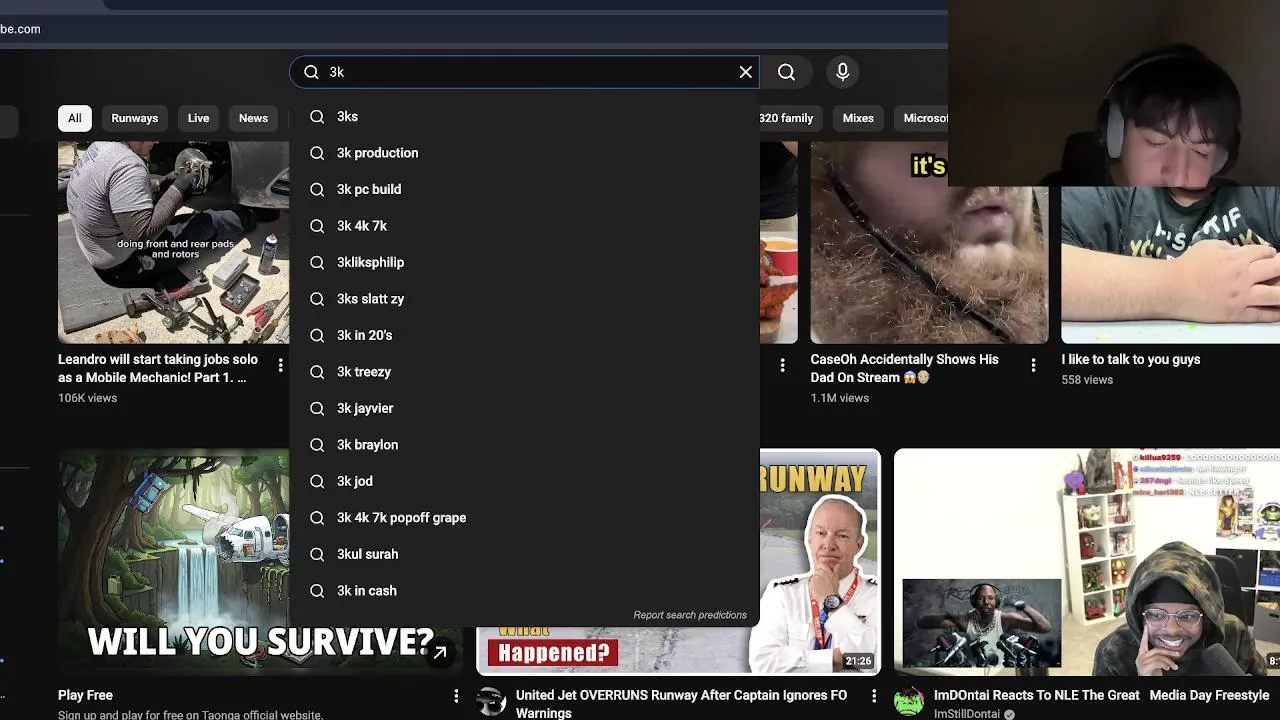Screen dimensions: 1280x720
Task: Choose '3k 4k 7k popoff grape' suggestion
Action: point(524,518)
